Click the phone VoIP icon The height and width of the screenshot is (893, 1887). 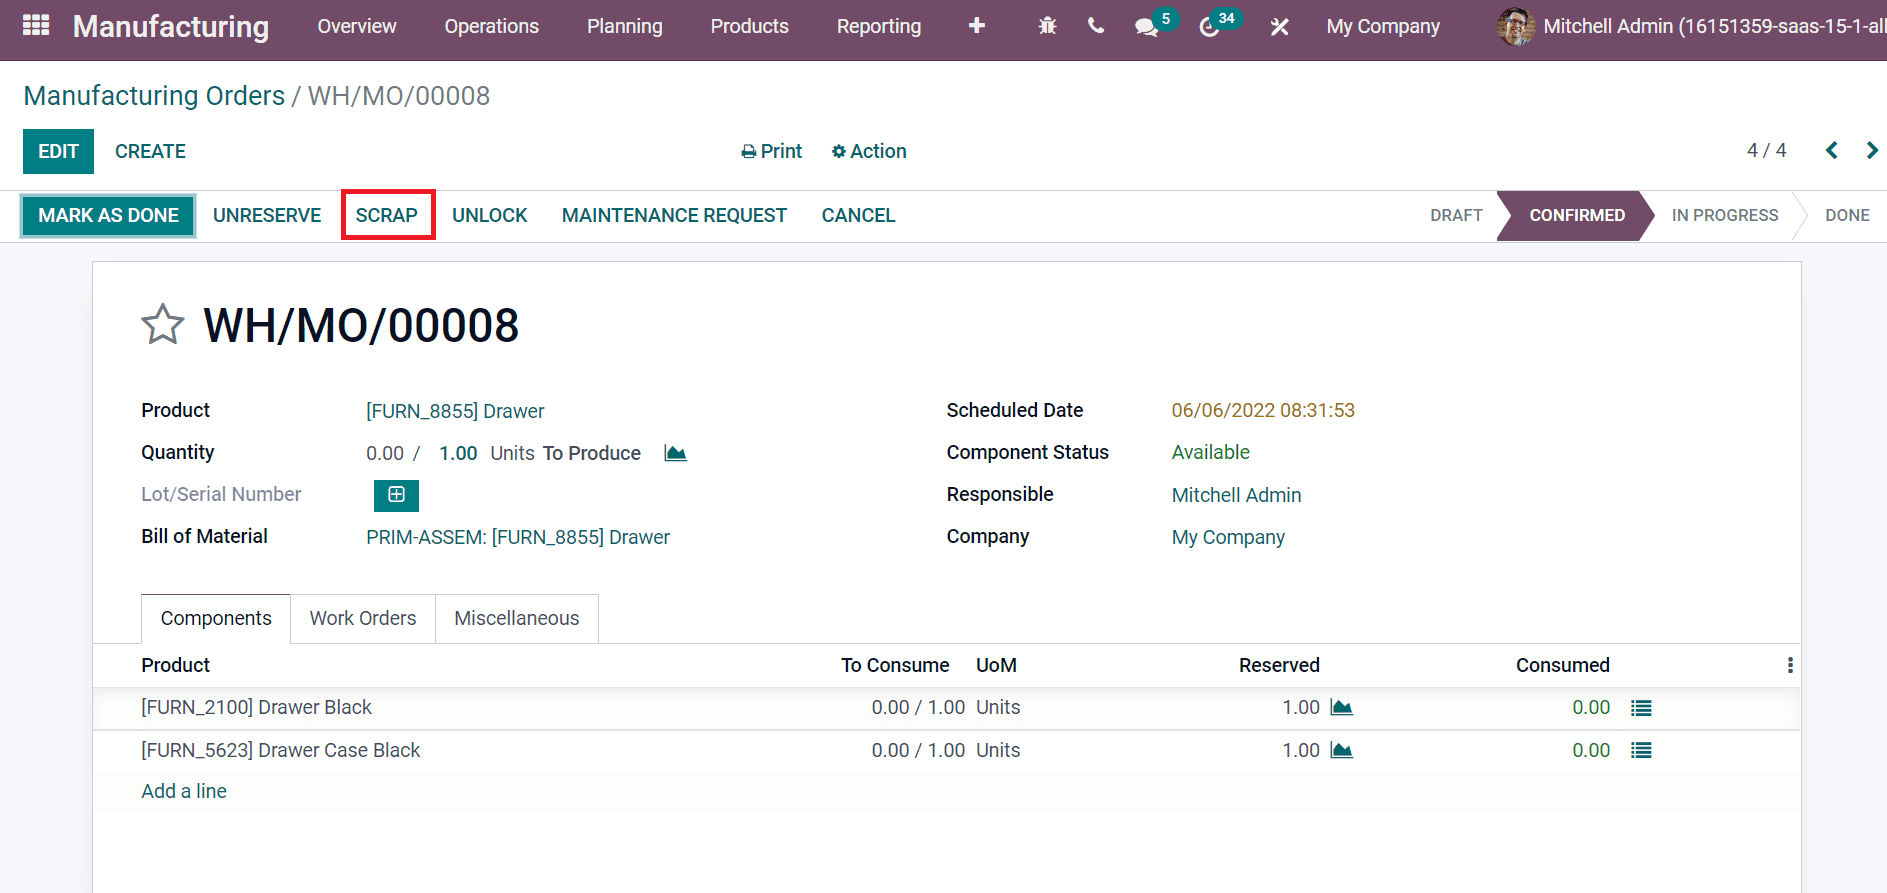tap(1096, 26)
